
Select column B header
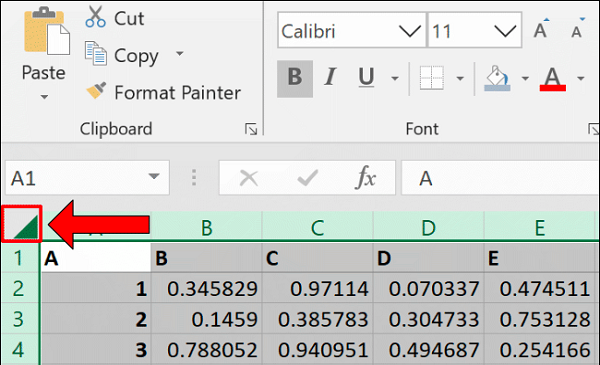click(207, 226)
